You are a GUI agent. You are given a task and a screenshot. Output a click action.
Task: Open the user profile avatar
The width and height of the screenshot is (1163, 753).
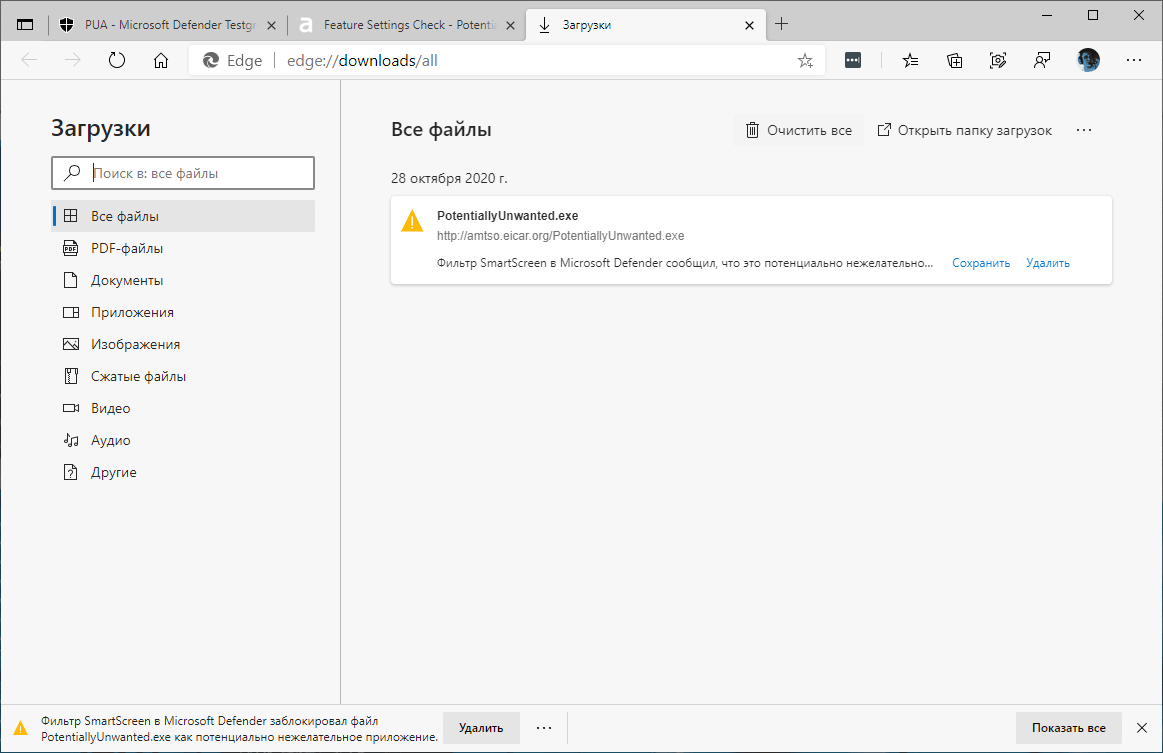[1088, 60]
